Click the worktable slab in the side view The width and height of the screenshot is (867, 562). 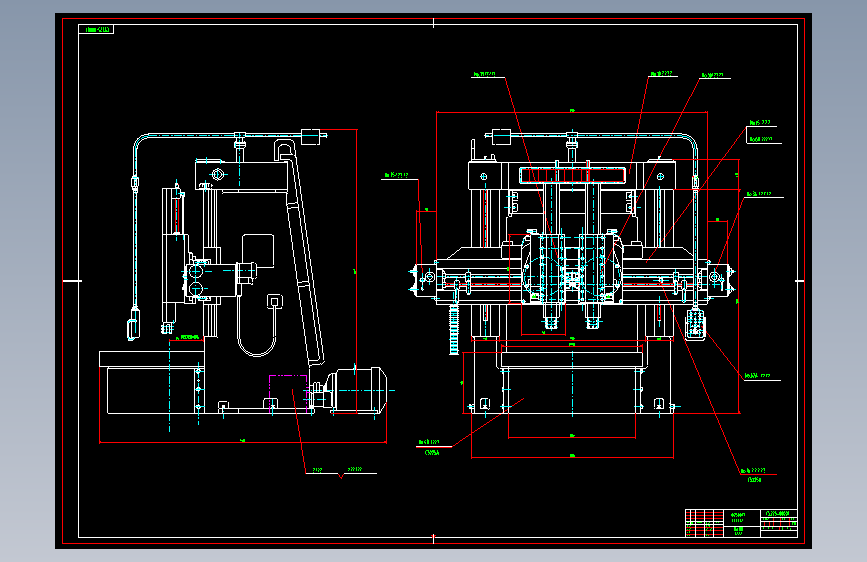(152, 358)
